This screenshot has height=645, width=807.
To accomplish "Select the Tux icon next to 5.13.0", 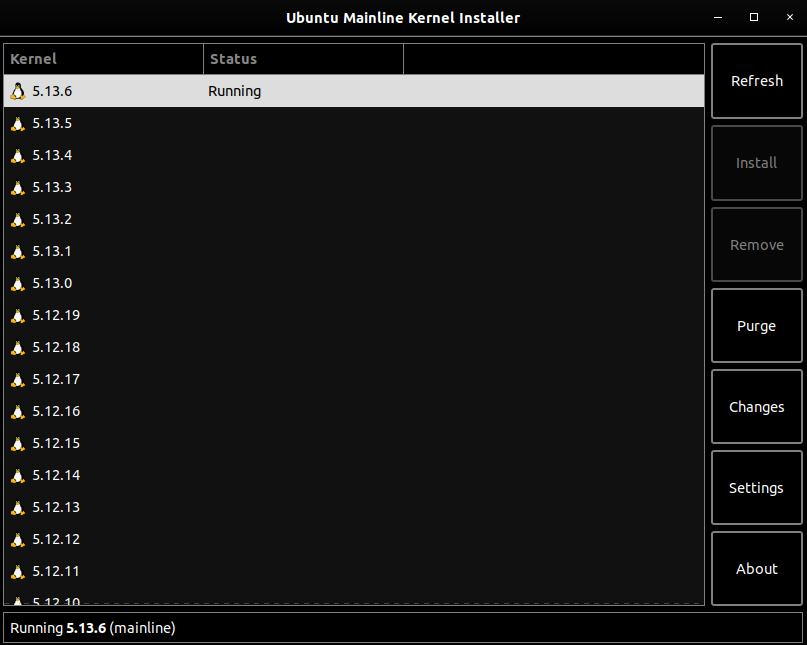I will pos(18,283).
